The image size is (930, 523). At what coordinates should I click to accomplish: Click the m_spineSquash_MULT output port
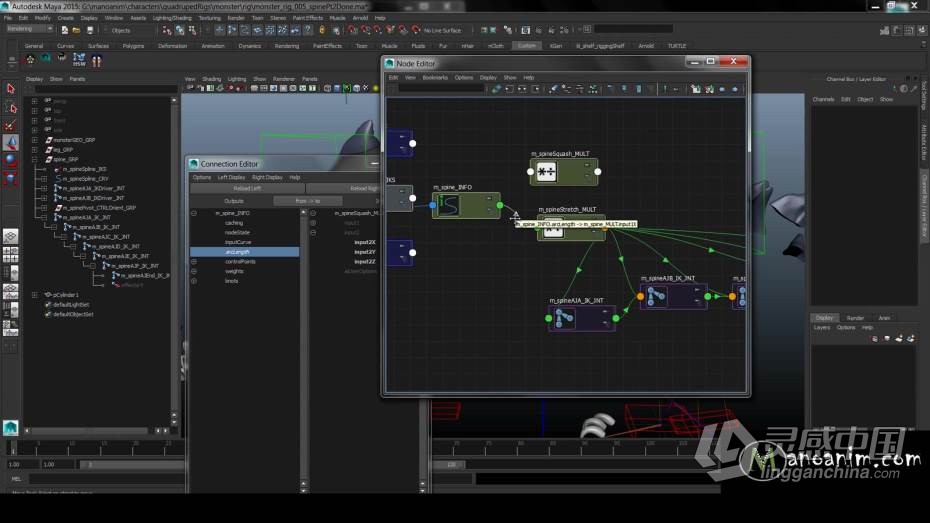(597, 172)
